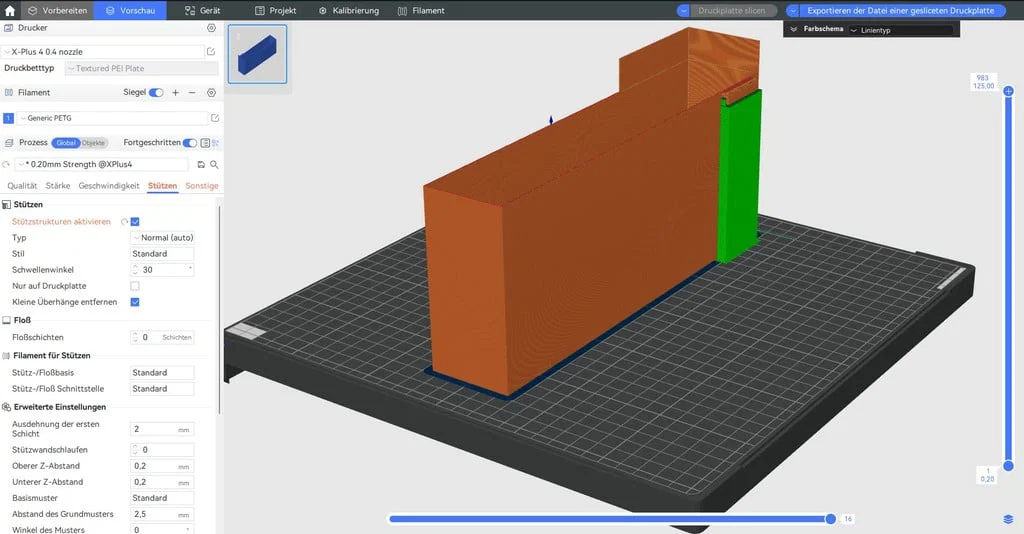Uncheck Kleine Überhänge entfernen
Viewport: 1024px width, 534px height.
coord(135,302)
